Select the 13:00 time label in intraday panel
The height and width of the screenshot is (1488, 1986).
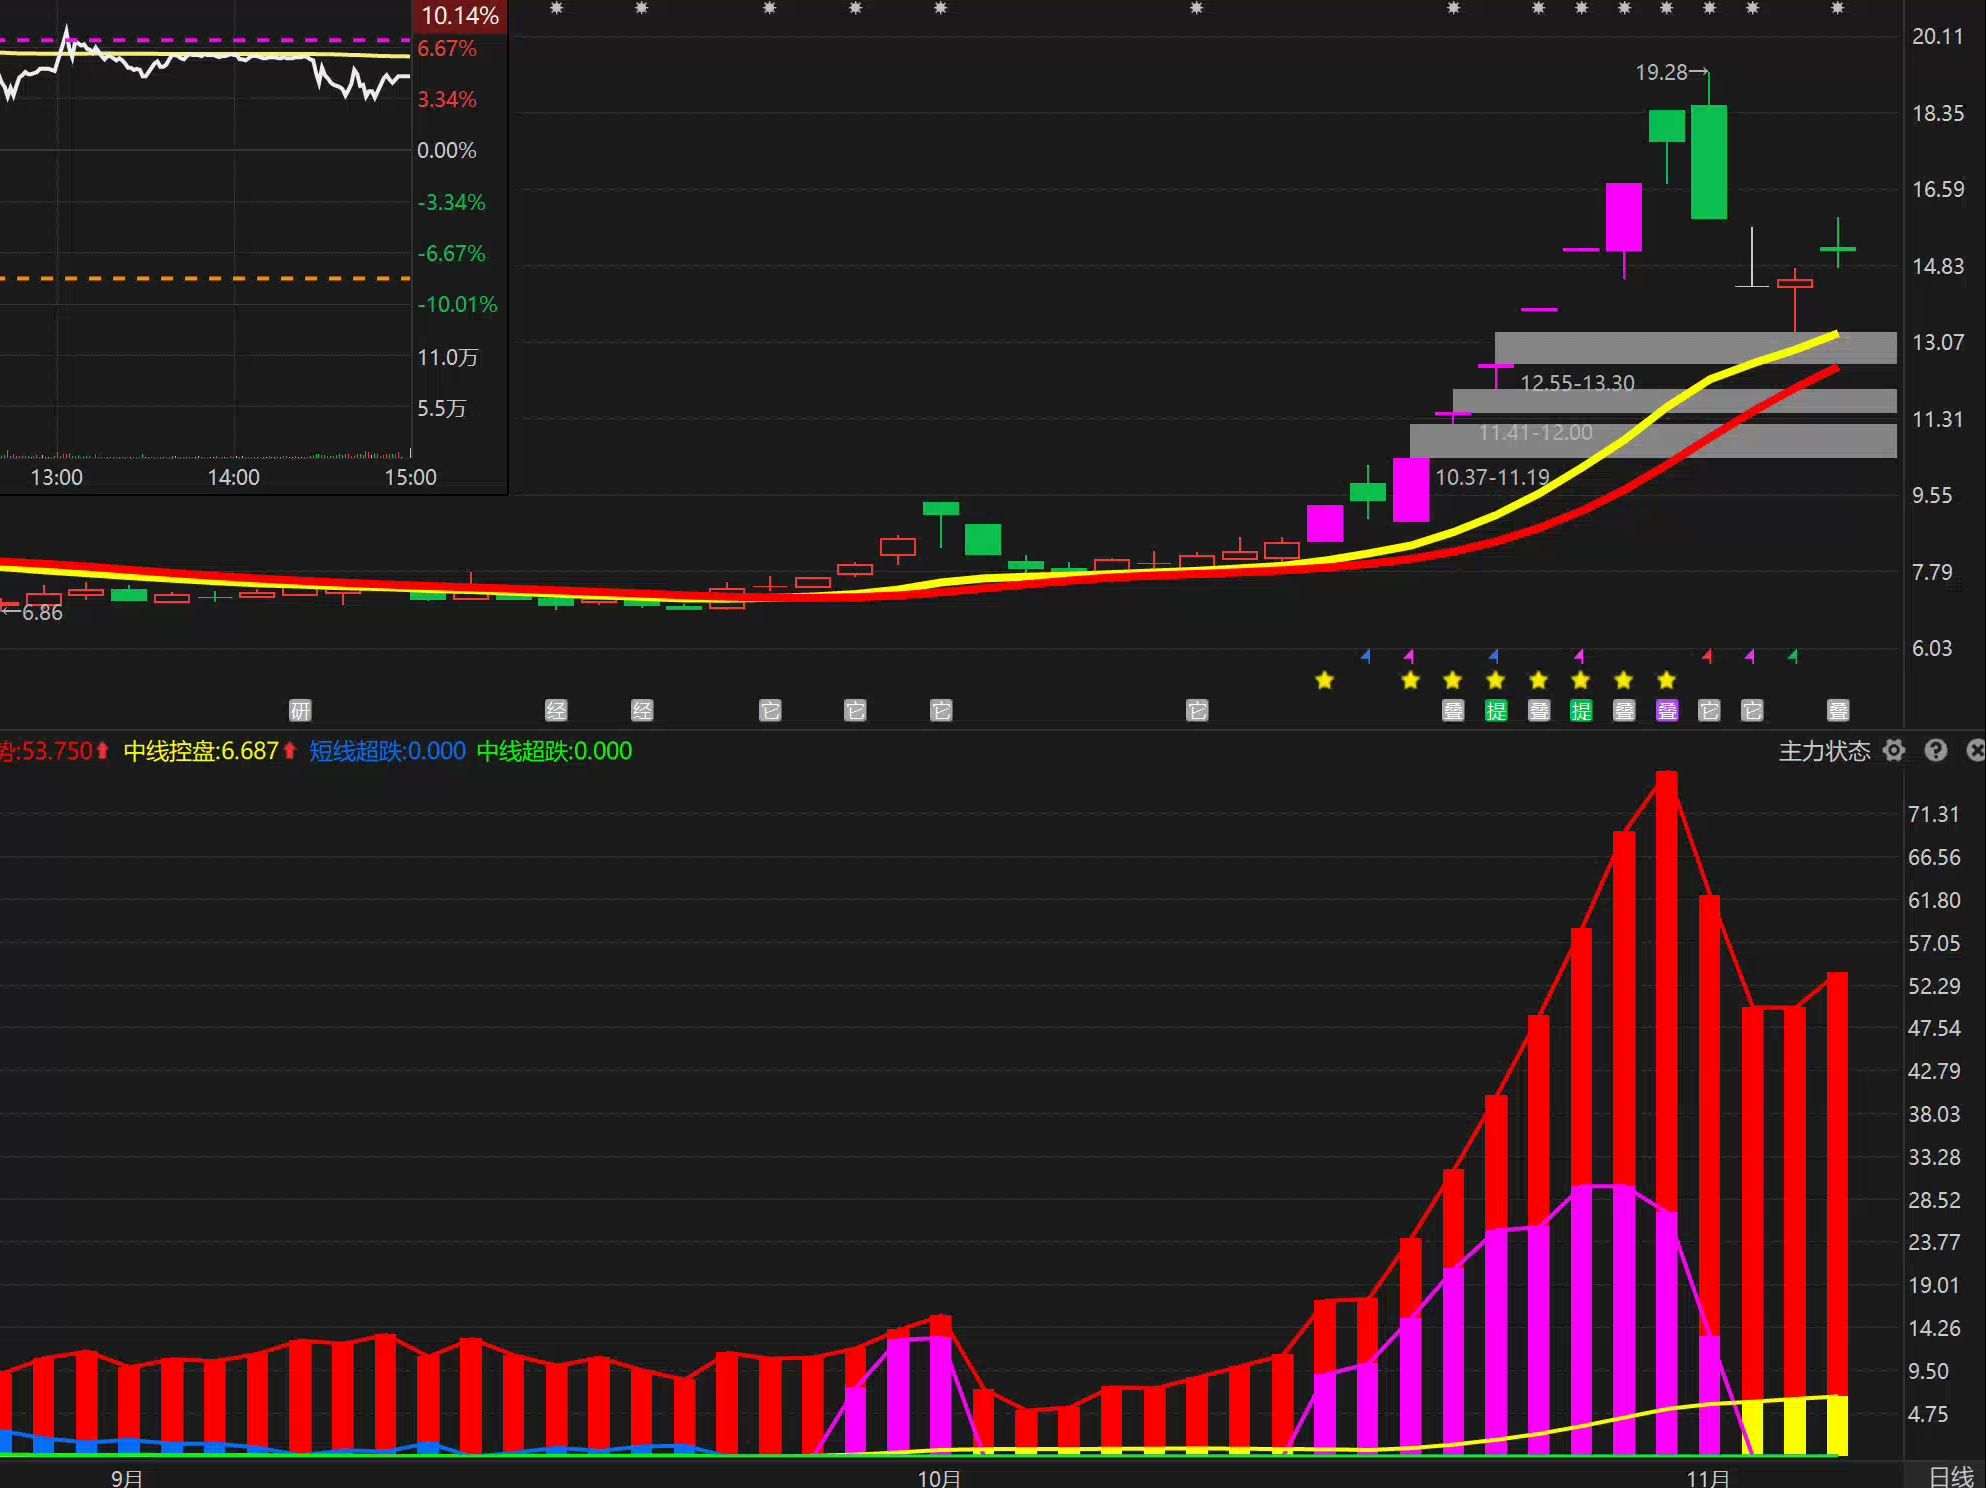pos(56,477)
